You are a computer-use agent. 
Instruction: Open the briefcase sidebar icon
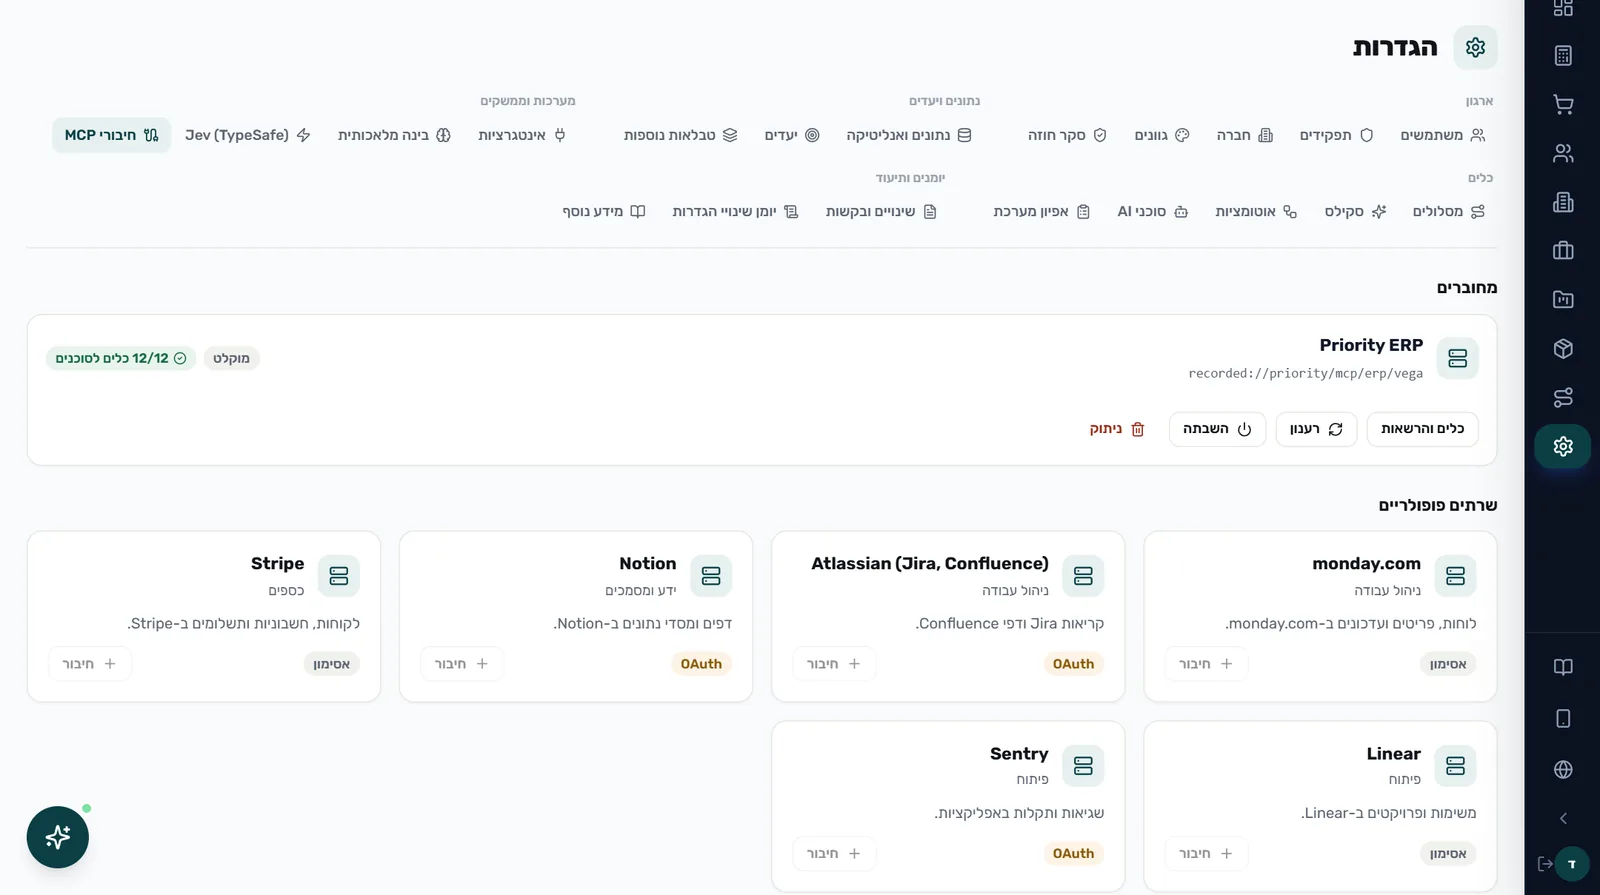click(x=1563, y=251)
